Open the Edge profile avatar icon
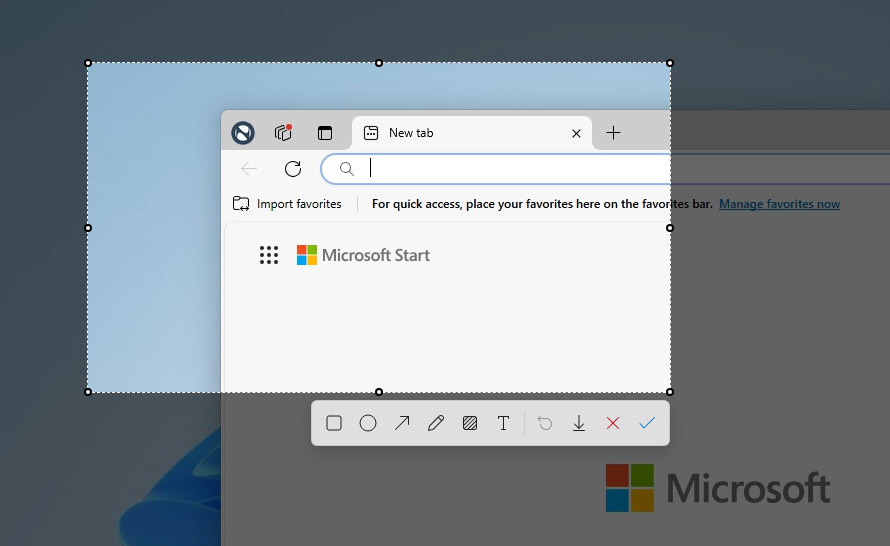The image size is (890, 546). (x=243, y=133)
